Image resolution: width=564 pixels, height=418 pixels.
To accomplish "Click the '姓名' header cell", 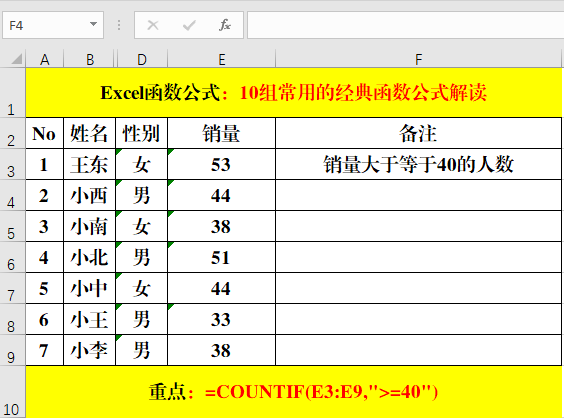I will pos(90,133).
